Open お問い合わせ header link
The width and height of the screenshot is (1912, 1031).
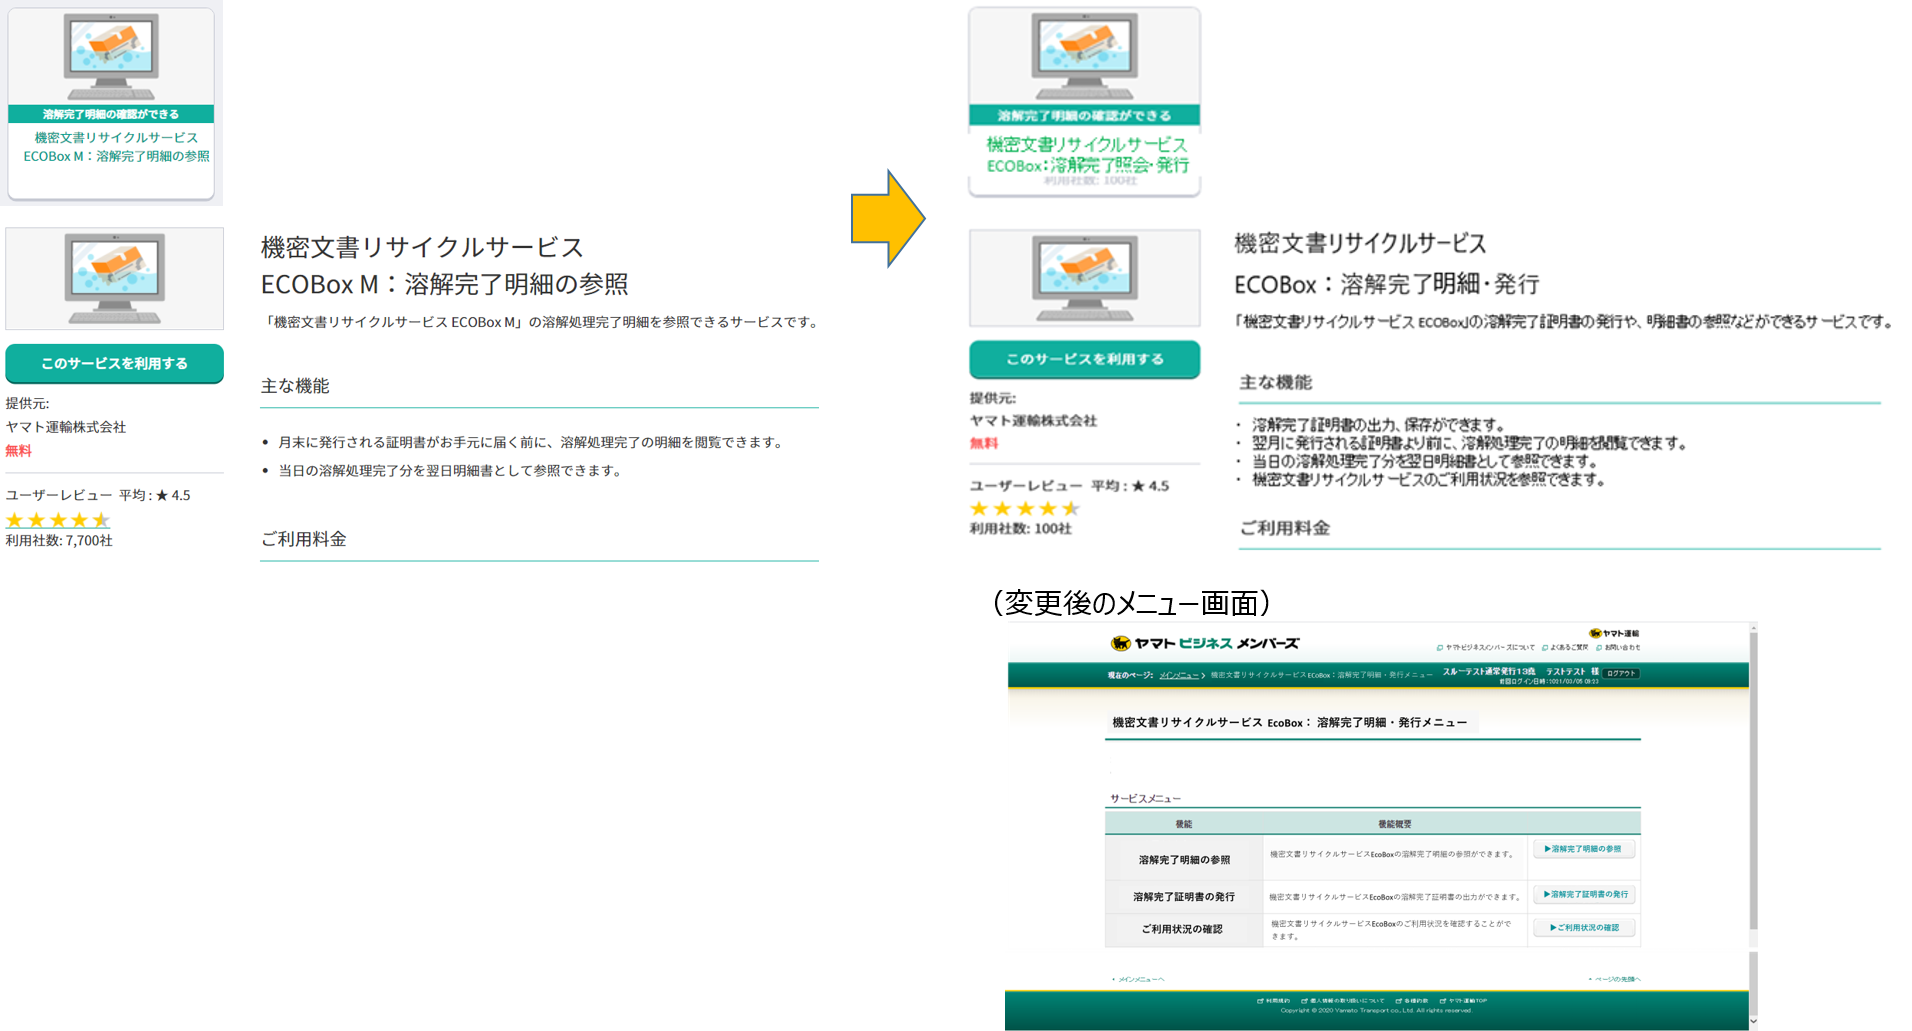[1618, 647]
